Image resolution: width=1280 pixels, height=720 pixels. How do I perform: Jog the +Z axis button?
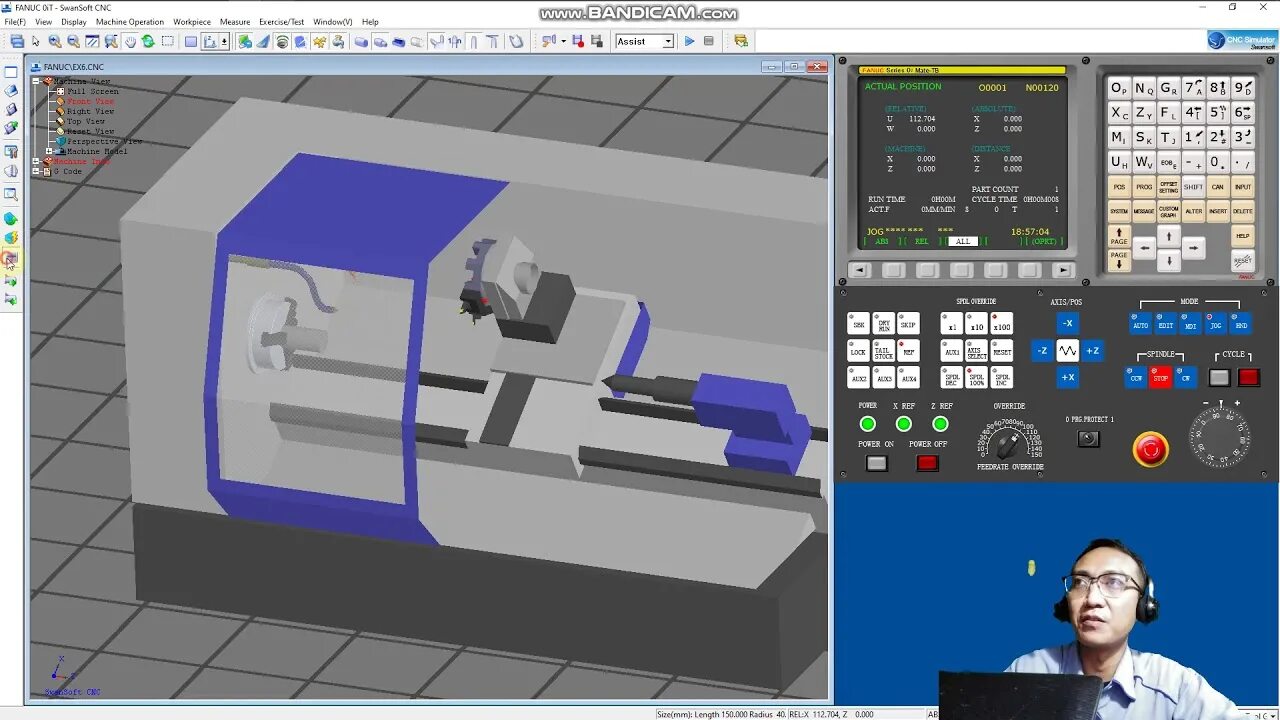[1092, 351]
